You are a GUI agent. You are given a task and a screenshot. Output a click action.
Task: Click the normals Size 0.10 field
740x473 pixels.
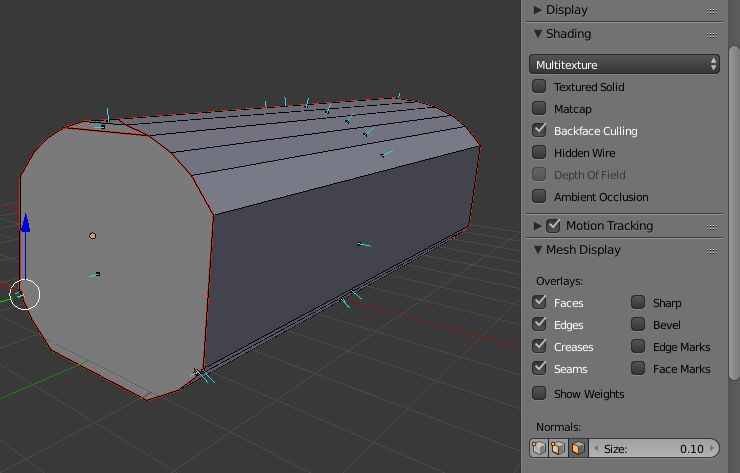(x=654, y=448)
